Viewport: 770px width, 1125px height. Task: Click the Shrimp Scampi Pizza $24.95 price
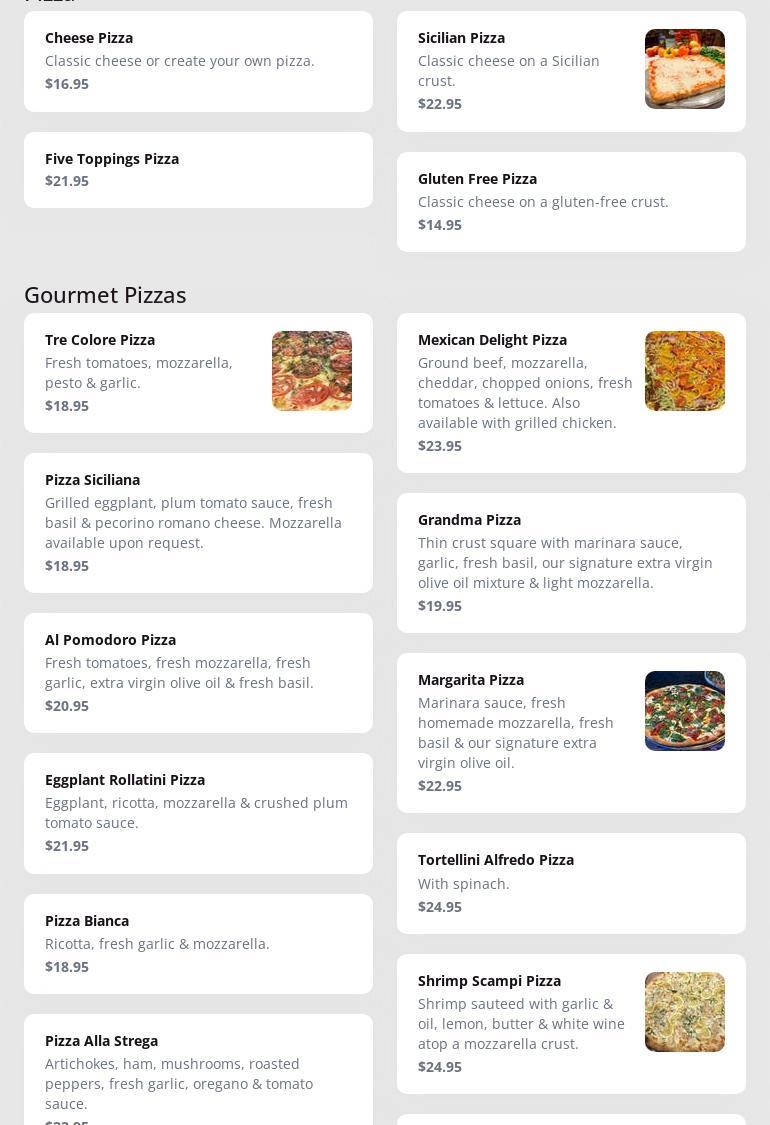pos(440,1067)
